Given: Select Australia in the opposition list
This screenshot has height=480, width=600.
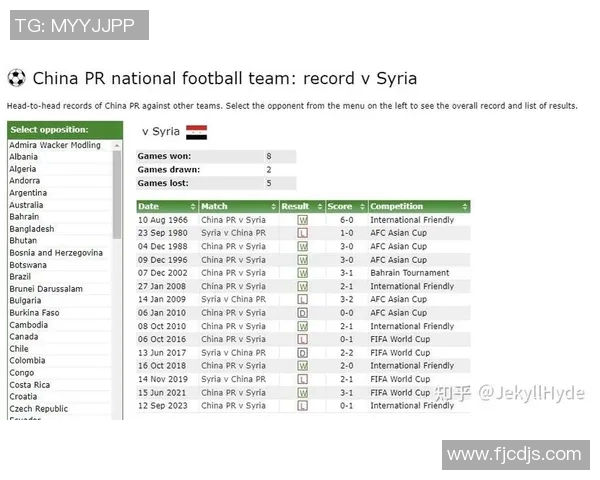Looking at the screenshot, I should tap(26, 205).
